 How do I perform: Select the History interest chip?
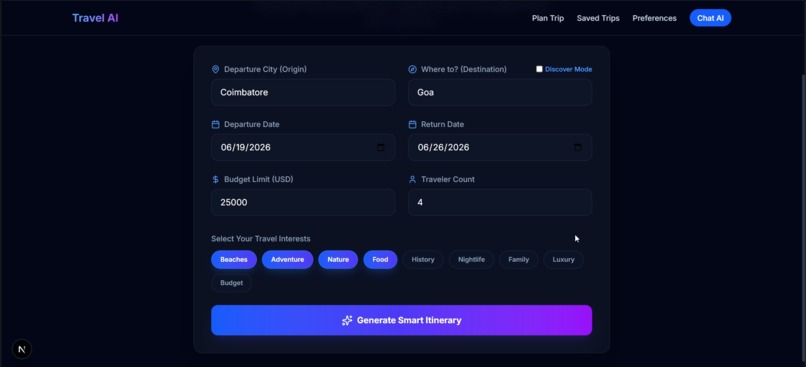coord(423,260)
